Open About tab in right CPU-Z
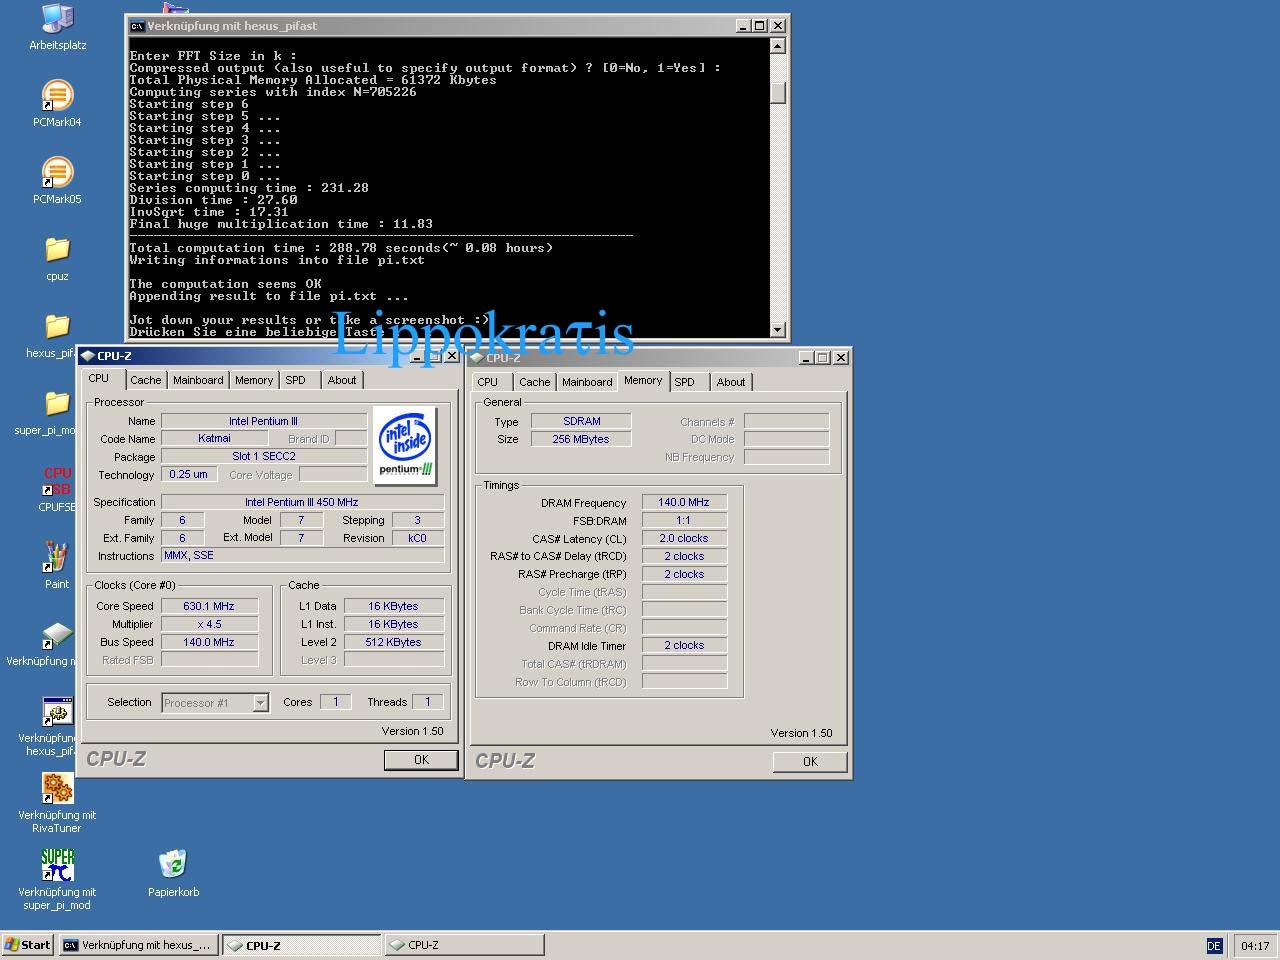This screenshot has height=960, width=1280. [x=731, y=382]
